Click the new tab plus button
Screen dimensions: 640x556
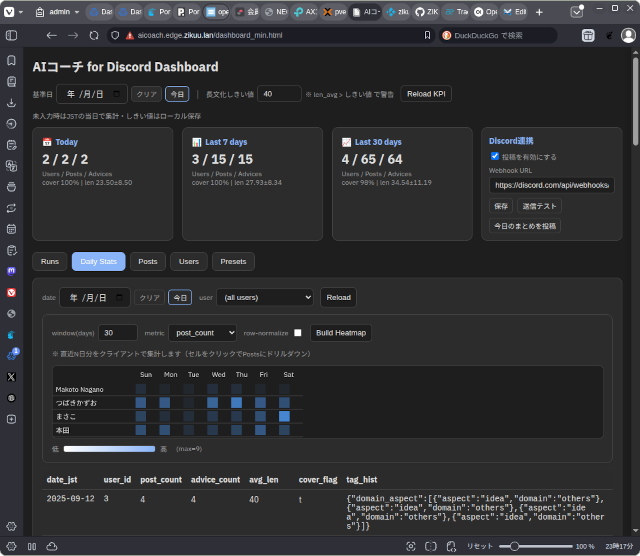[540, 12]
